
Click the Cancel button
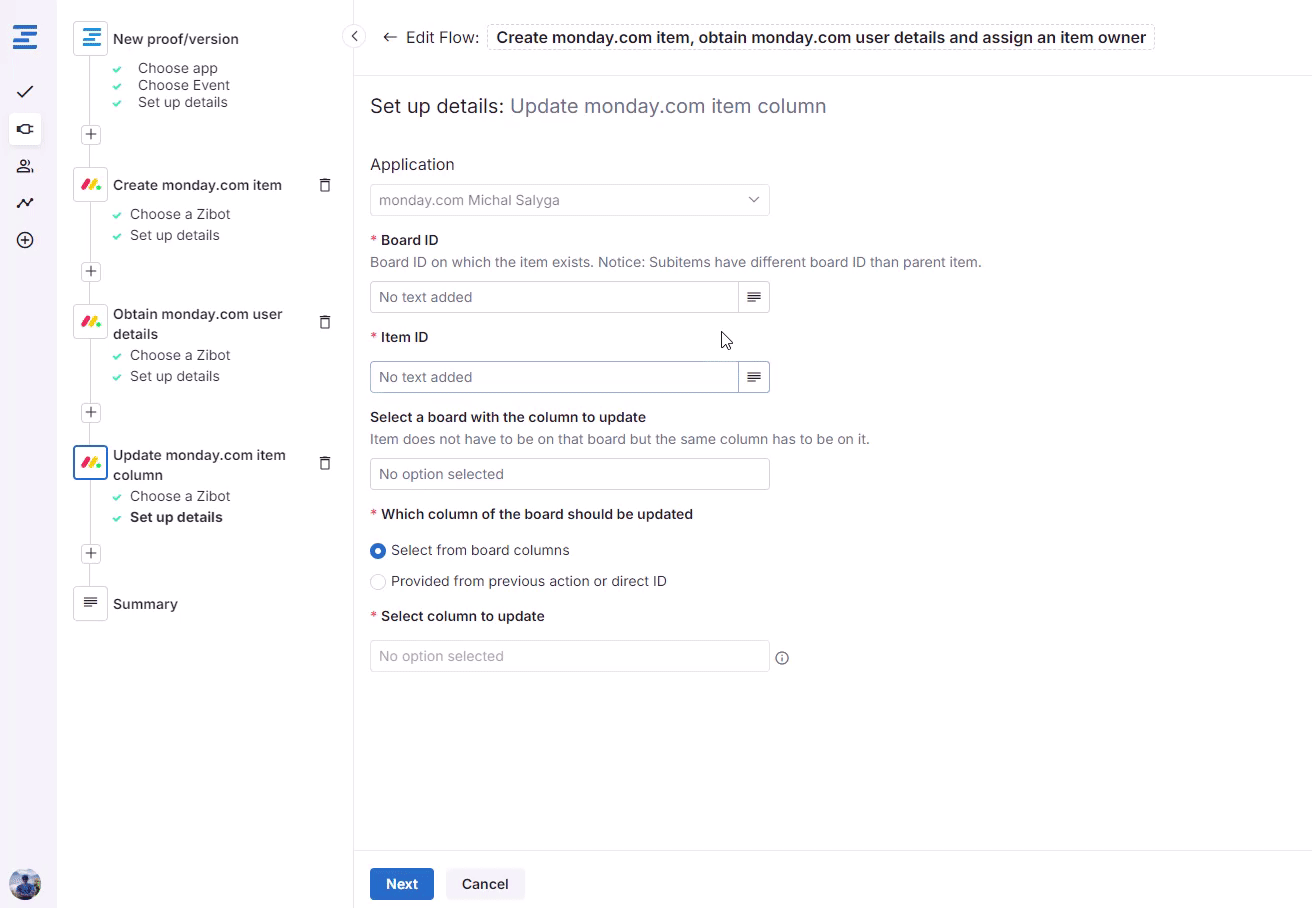(485, 884)
